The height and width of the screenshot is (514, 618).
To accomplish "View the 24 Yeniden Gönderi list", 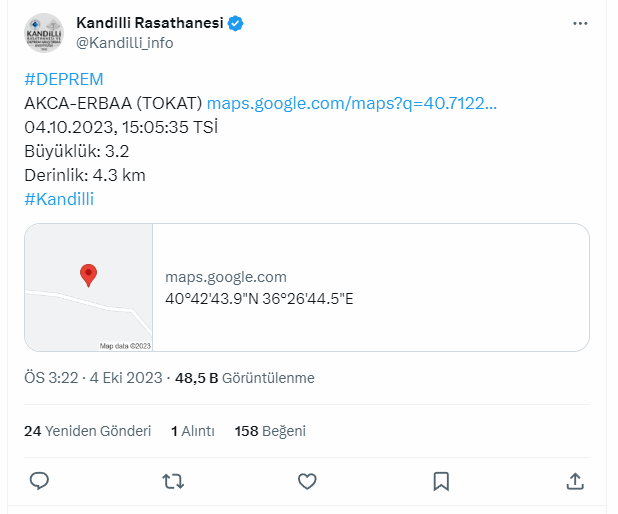I will tap(87, 431).
